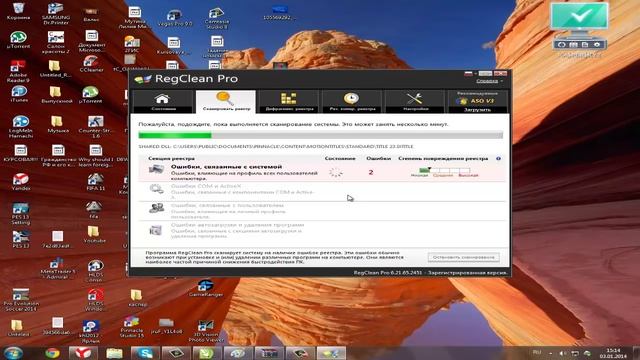Click the RU language indicator in system tray

[537, 352]
